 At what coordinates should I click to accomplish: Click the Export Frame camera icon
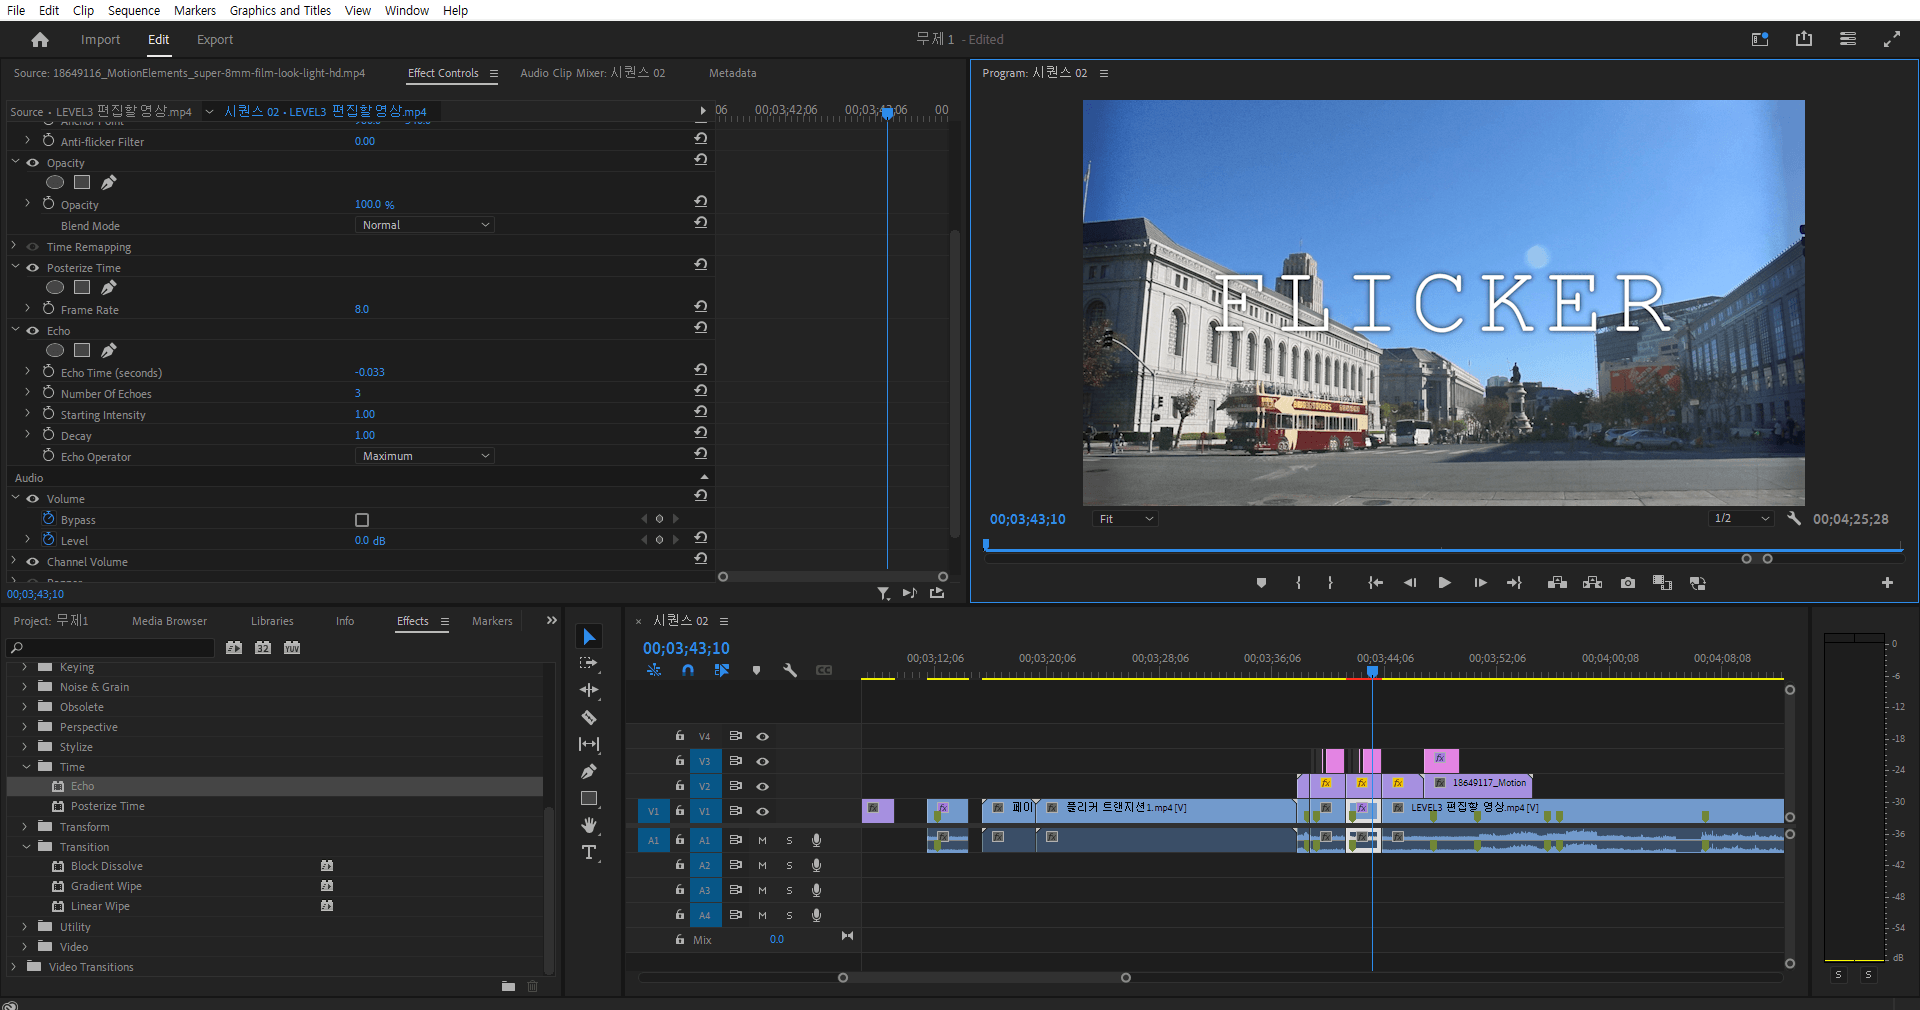click(1628, 583)
